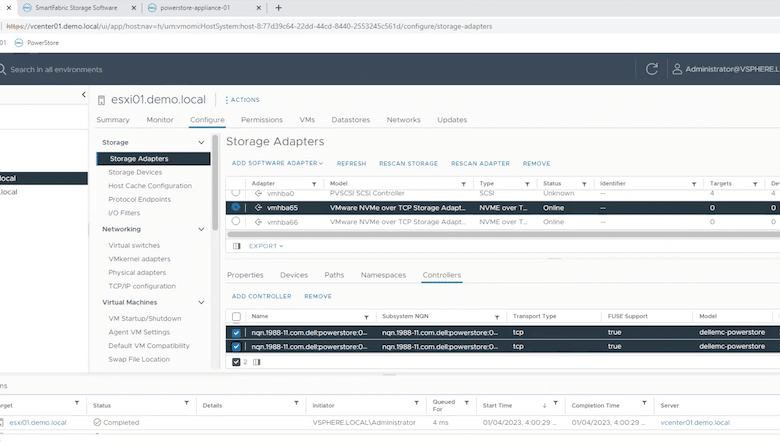Collapse the Virtual Machines section

pyautogui.click(x=201, y=302)
